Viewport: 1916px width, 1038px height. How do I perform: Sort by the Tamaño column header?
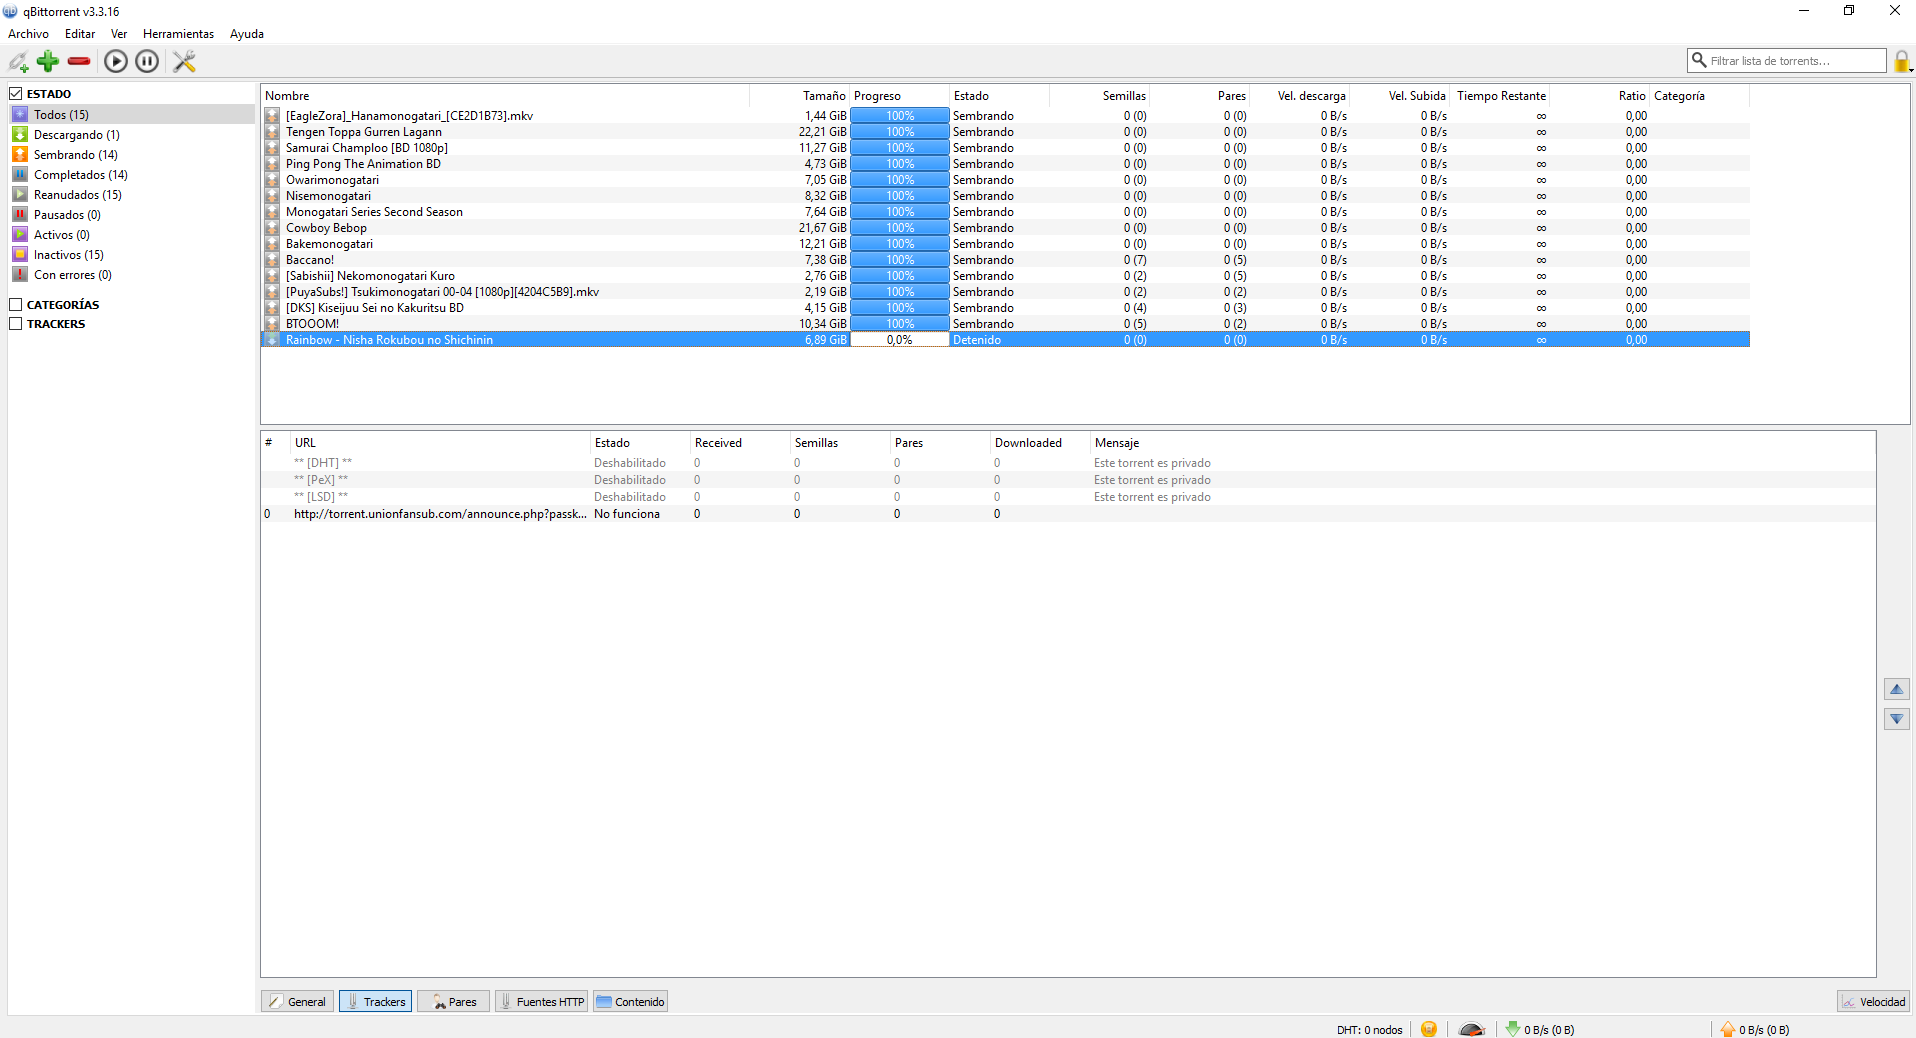(799, 96)
